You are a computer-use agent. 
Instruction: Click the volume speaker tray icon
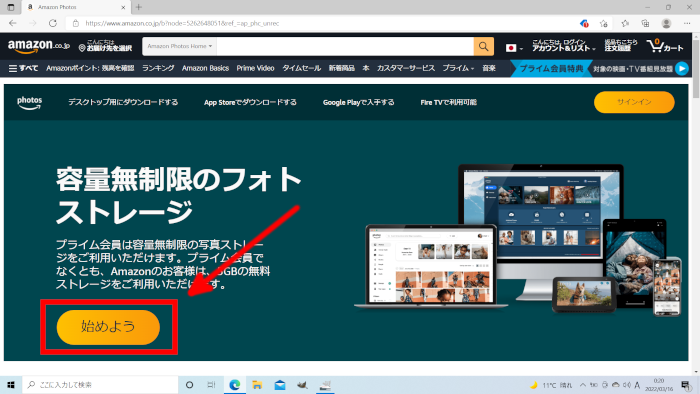click(x=627, y=385)
